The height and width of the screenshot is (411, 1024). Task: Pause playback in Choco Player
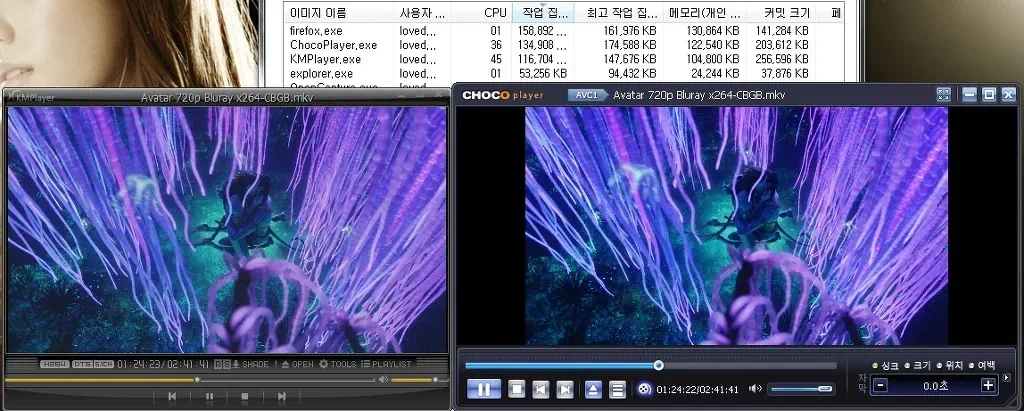coord(484,389)
